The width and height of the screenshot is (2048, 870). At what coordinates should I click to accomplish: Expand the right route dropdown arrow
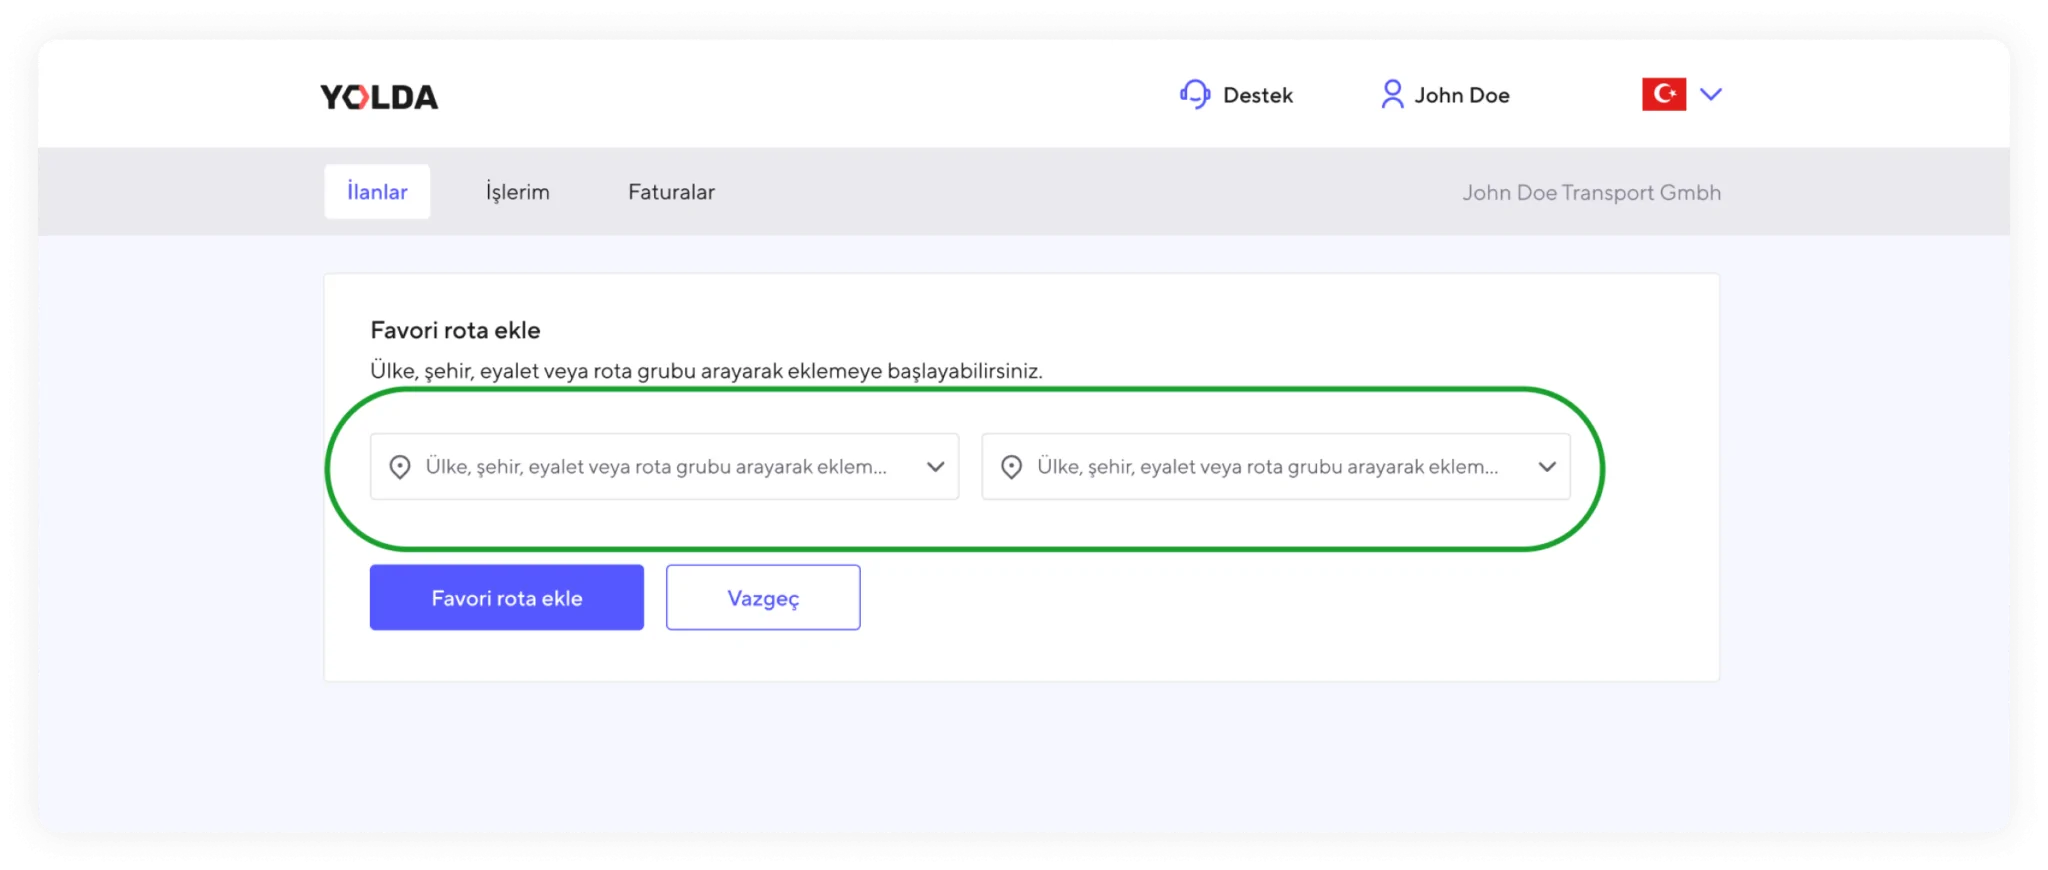pyautogui.click(x=1546, y=467)
